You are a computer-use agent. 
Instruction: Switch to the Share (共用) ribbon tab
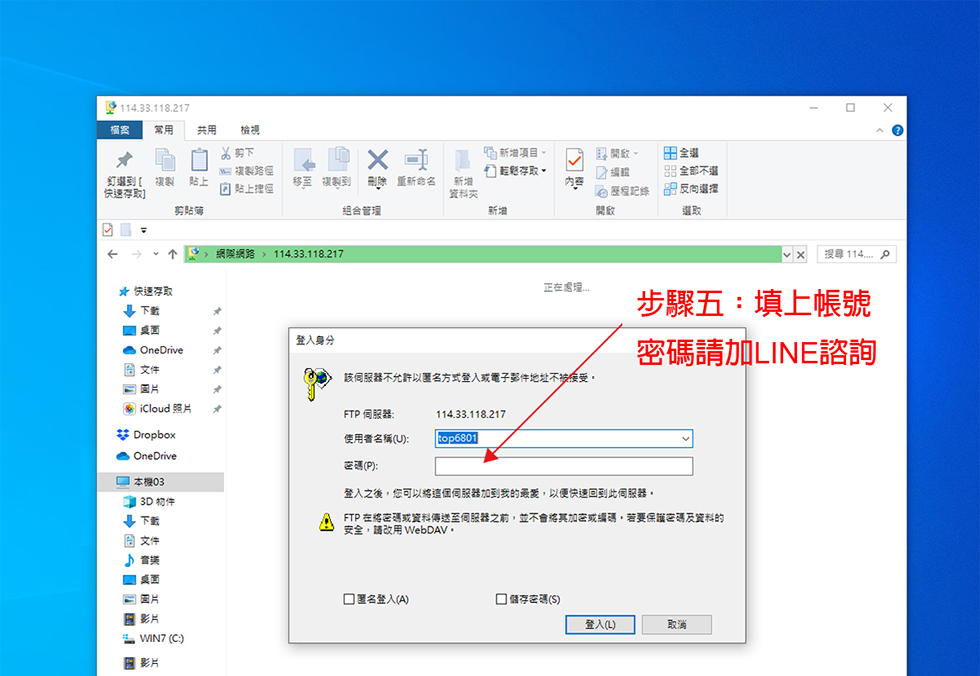206,130
